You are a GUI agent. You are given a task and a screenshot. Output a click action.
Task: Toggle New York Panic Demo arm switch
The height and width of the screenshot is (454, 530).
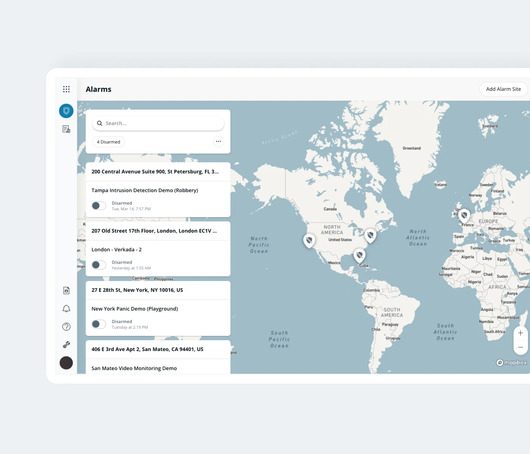coord(99,324)
